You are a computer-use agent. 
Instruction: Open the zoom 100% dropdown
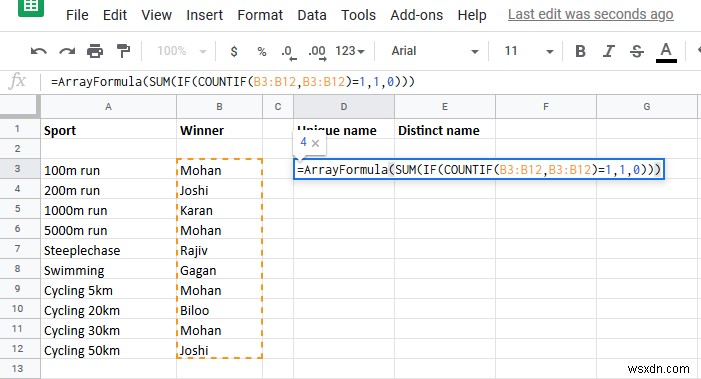coord(181,51)
